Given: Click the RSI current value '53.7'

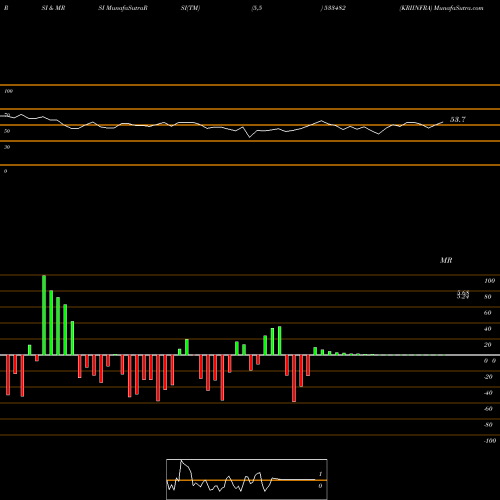Looking at the screenshot, I should 458,119.
